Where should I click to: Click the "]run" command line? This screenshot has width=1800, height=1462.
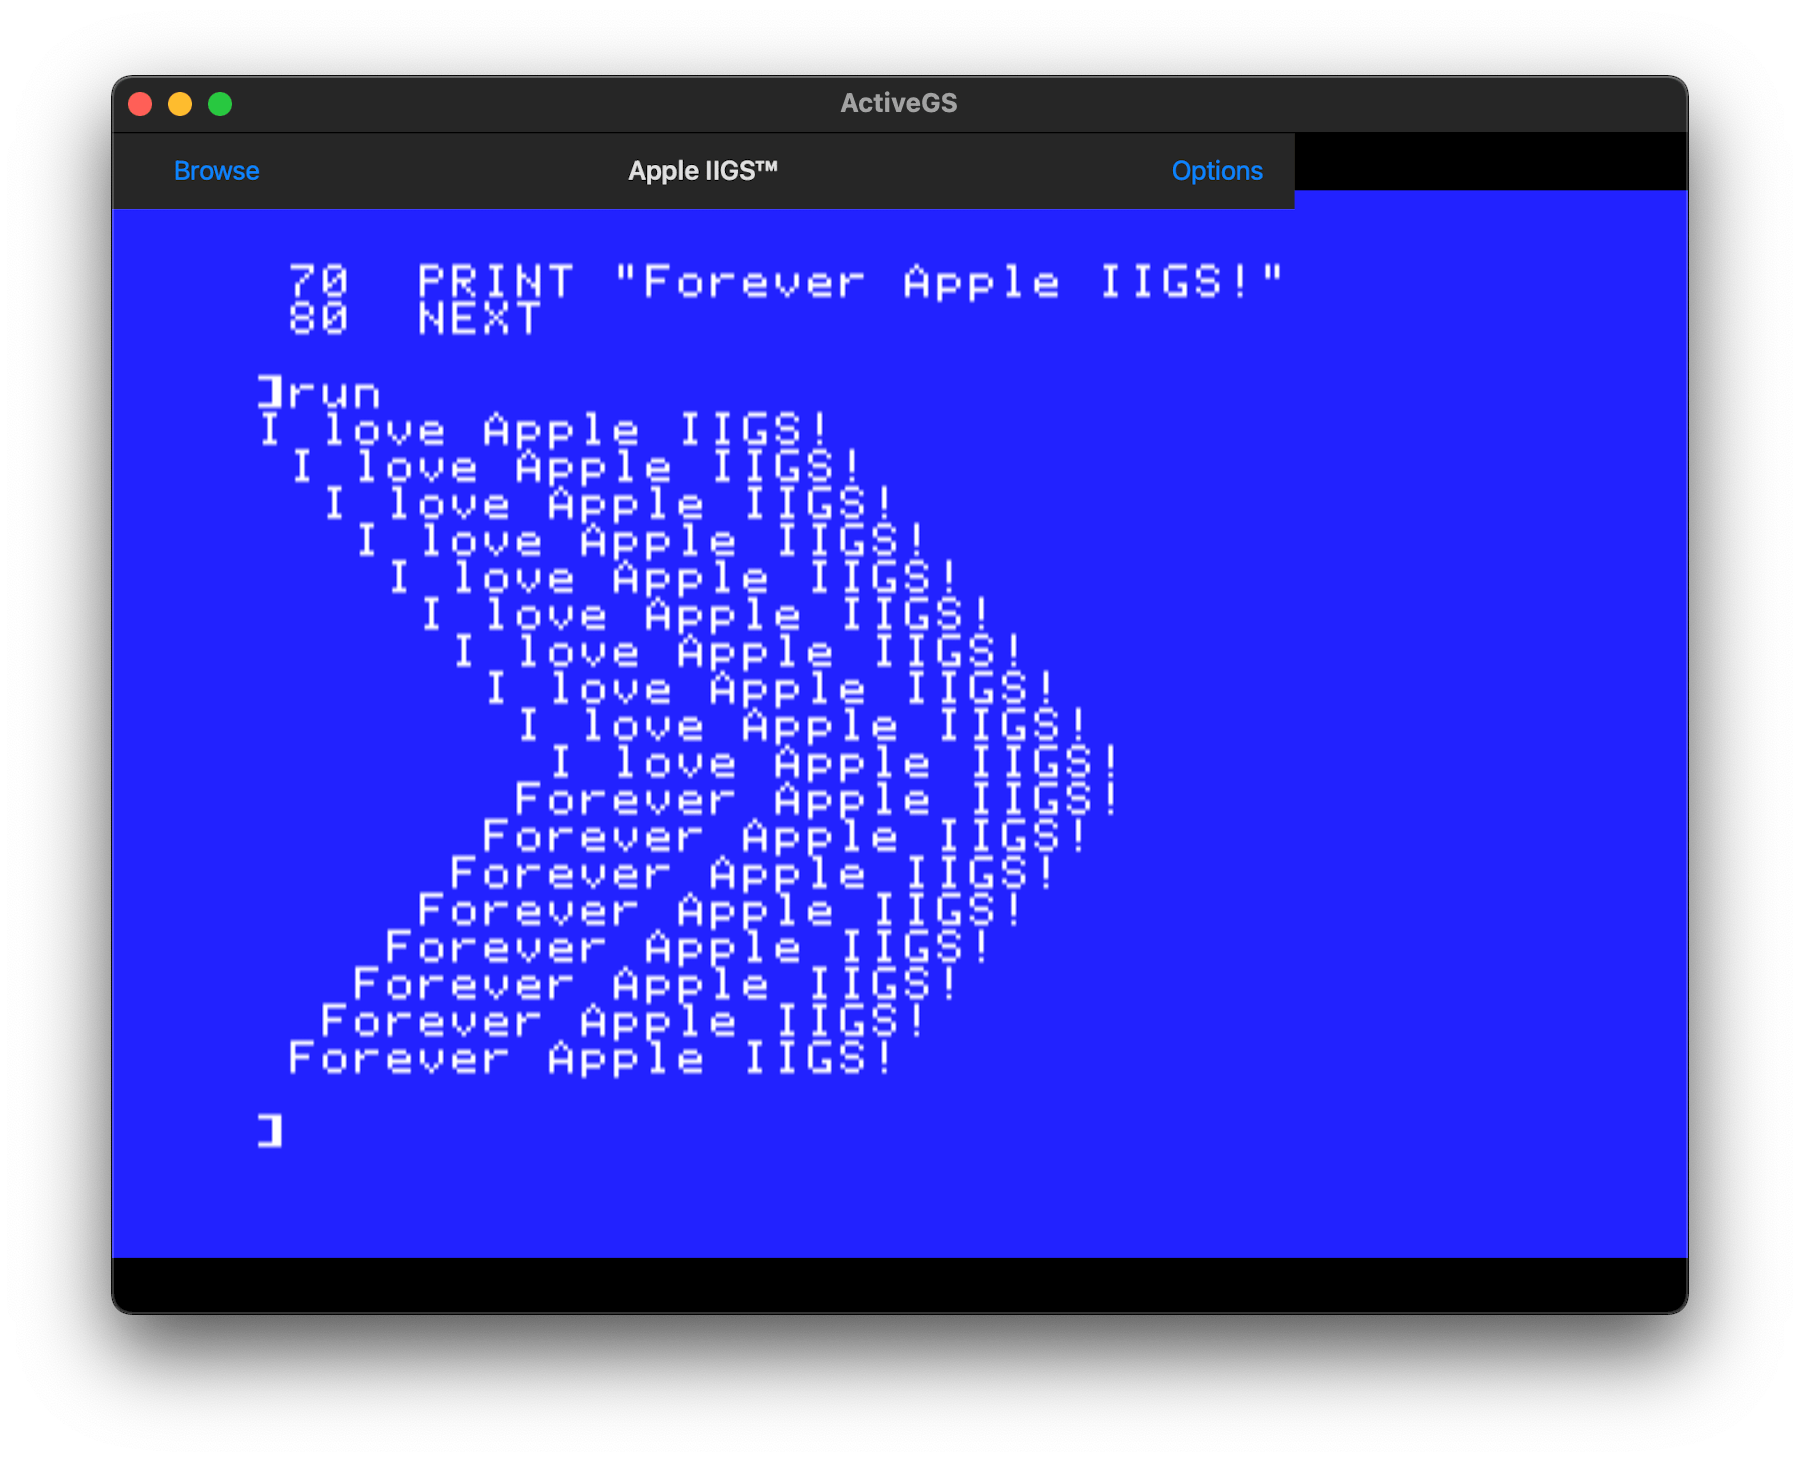pos(319,393)
